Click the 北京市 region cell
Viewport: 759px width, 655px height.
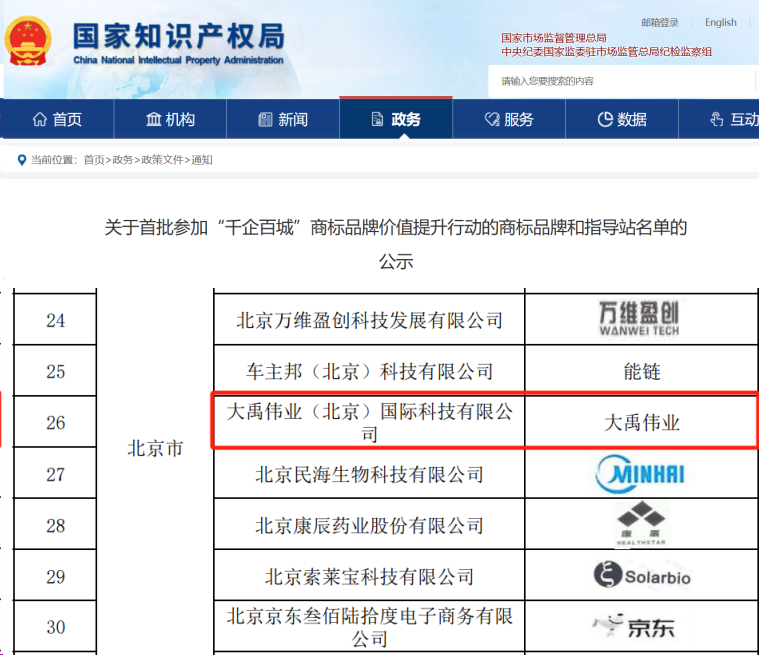coord(155,448)
